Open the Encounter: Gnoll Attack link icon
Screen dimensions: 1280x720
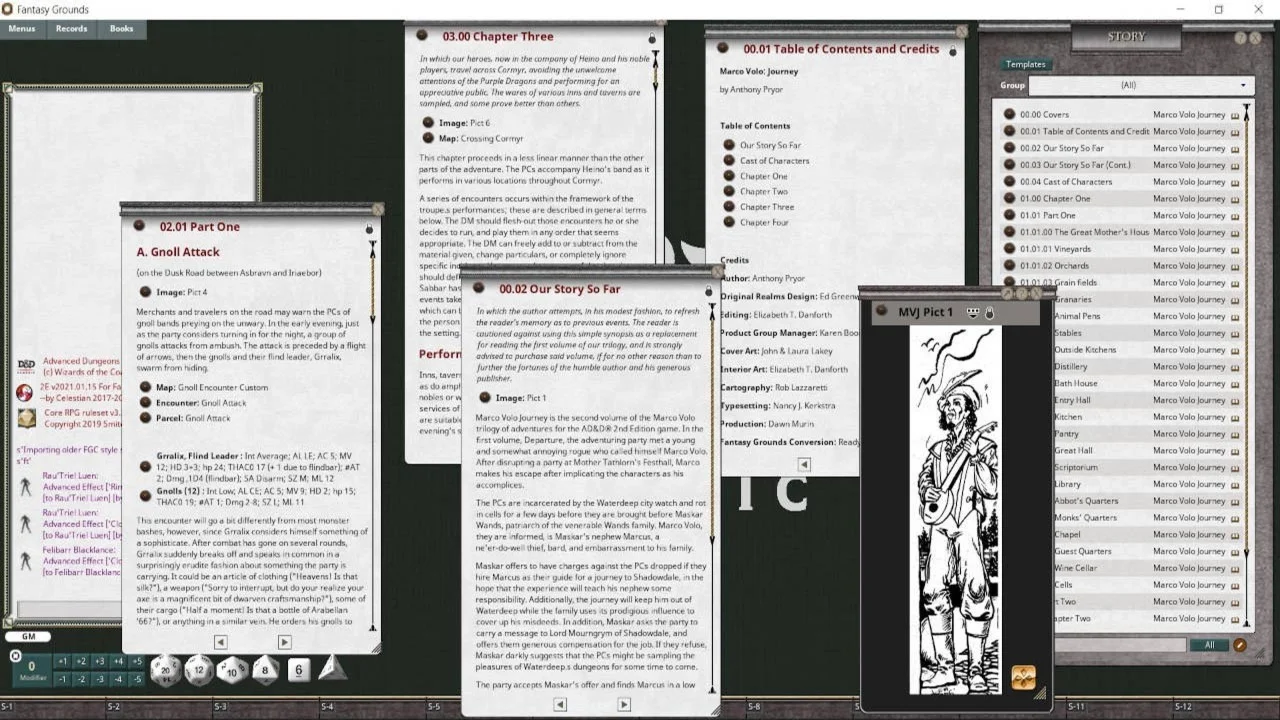point(145,403)
